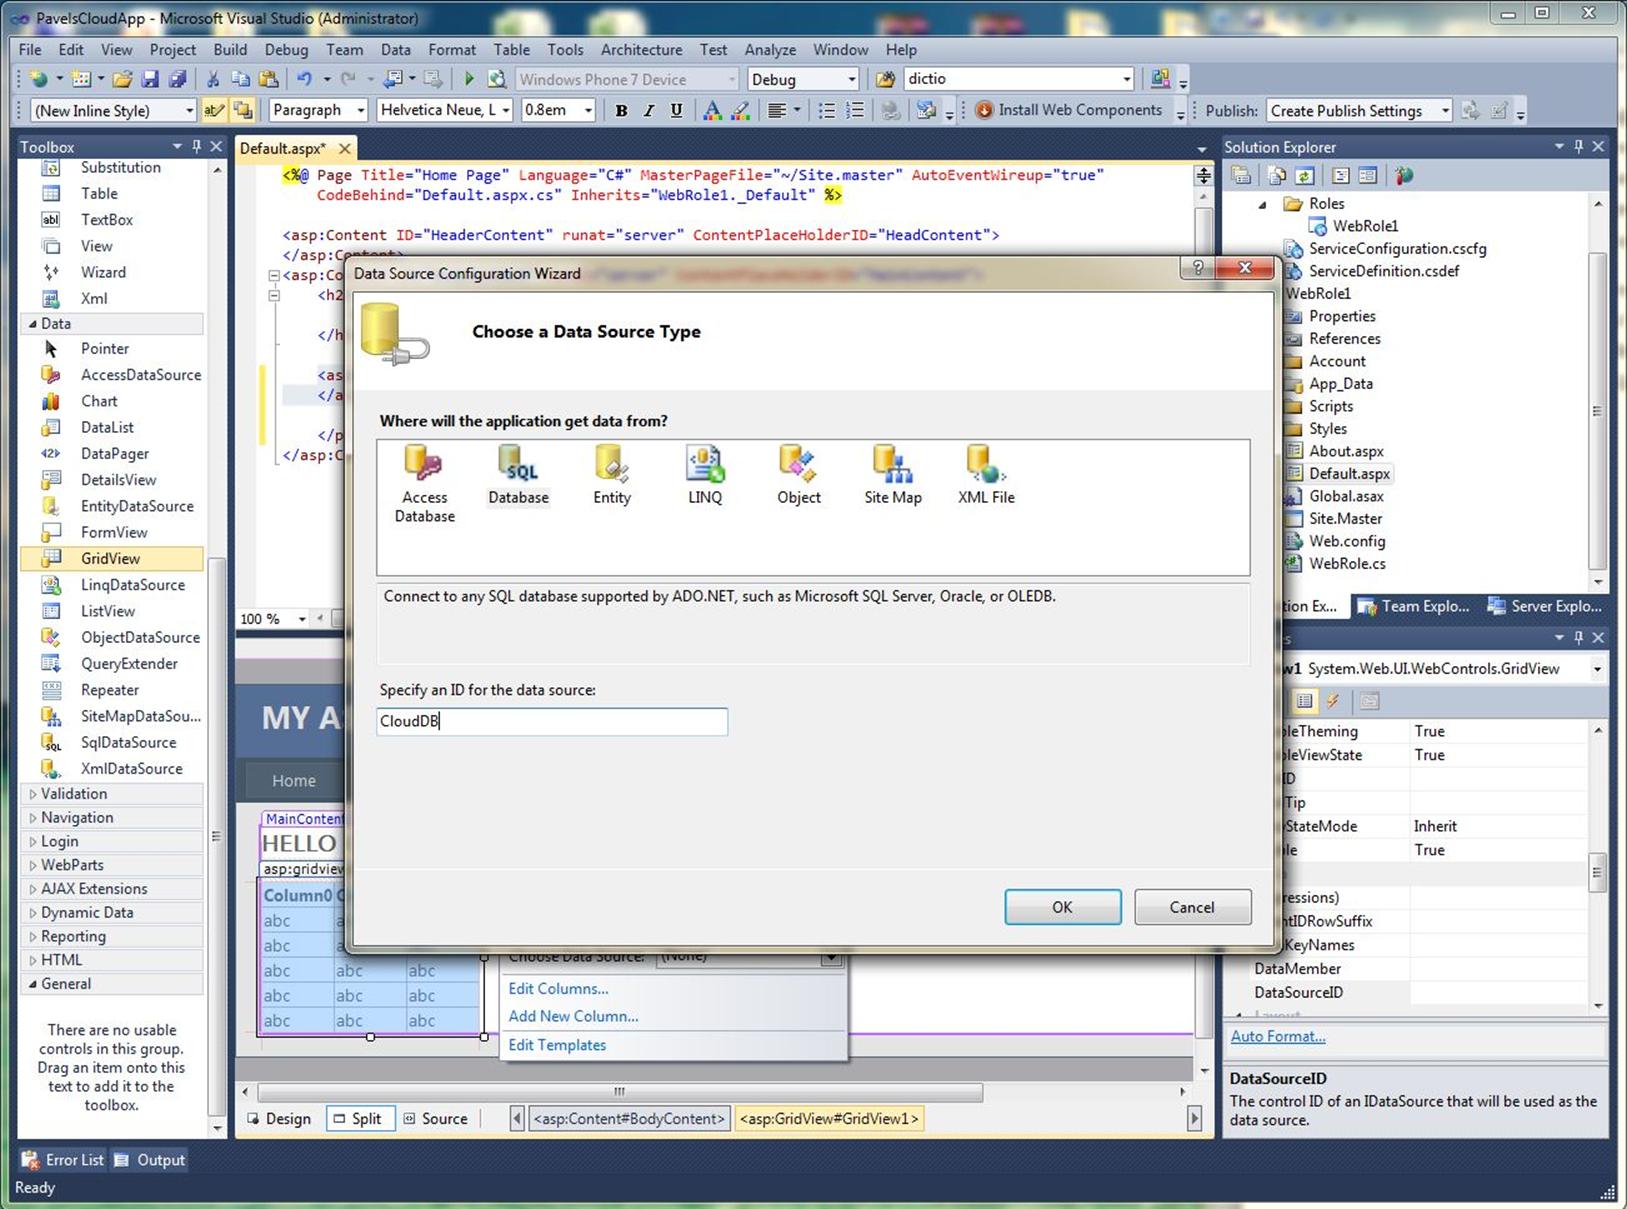Click Edit Columns link
This screenshot has width=1627, height=1209.
point(558,989)
